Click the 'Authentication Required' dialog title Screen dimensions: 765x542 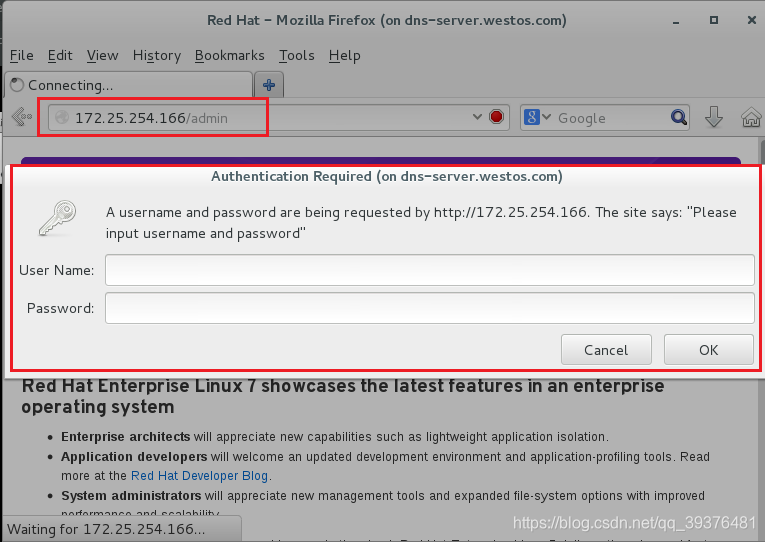tap(386, 176)
